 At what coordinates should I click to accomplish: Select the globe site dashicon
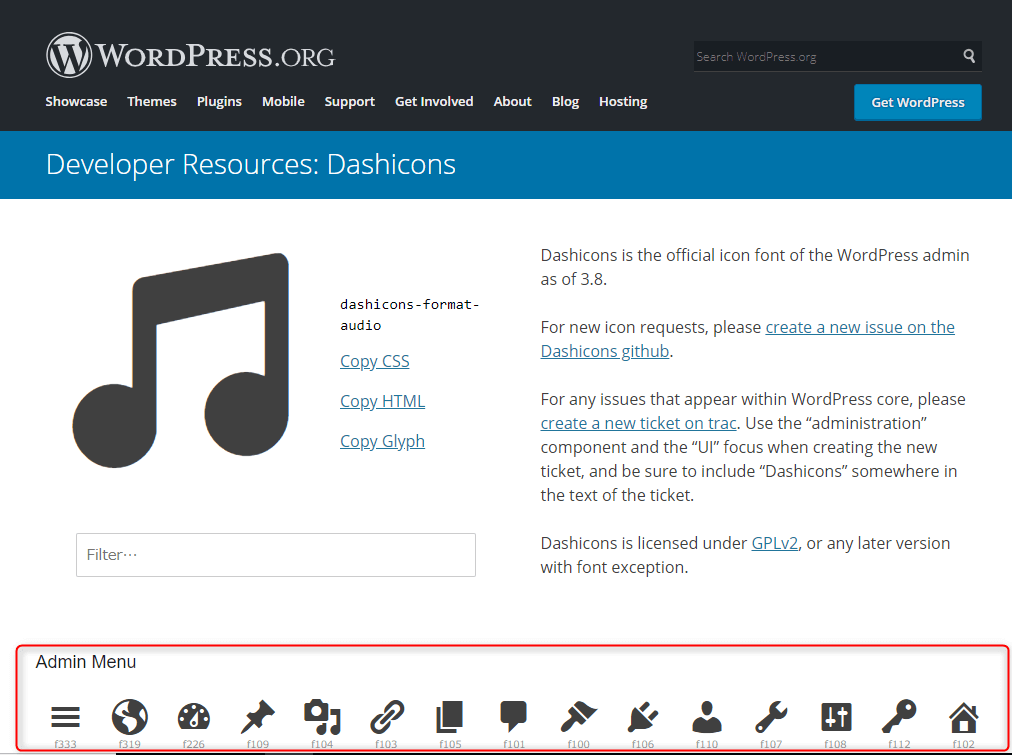129,717
